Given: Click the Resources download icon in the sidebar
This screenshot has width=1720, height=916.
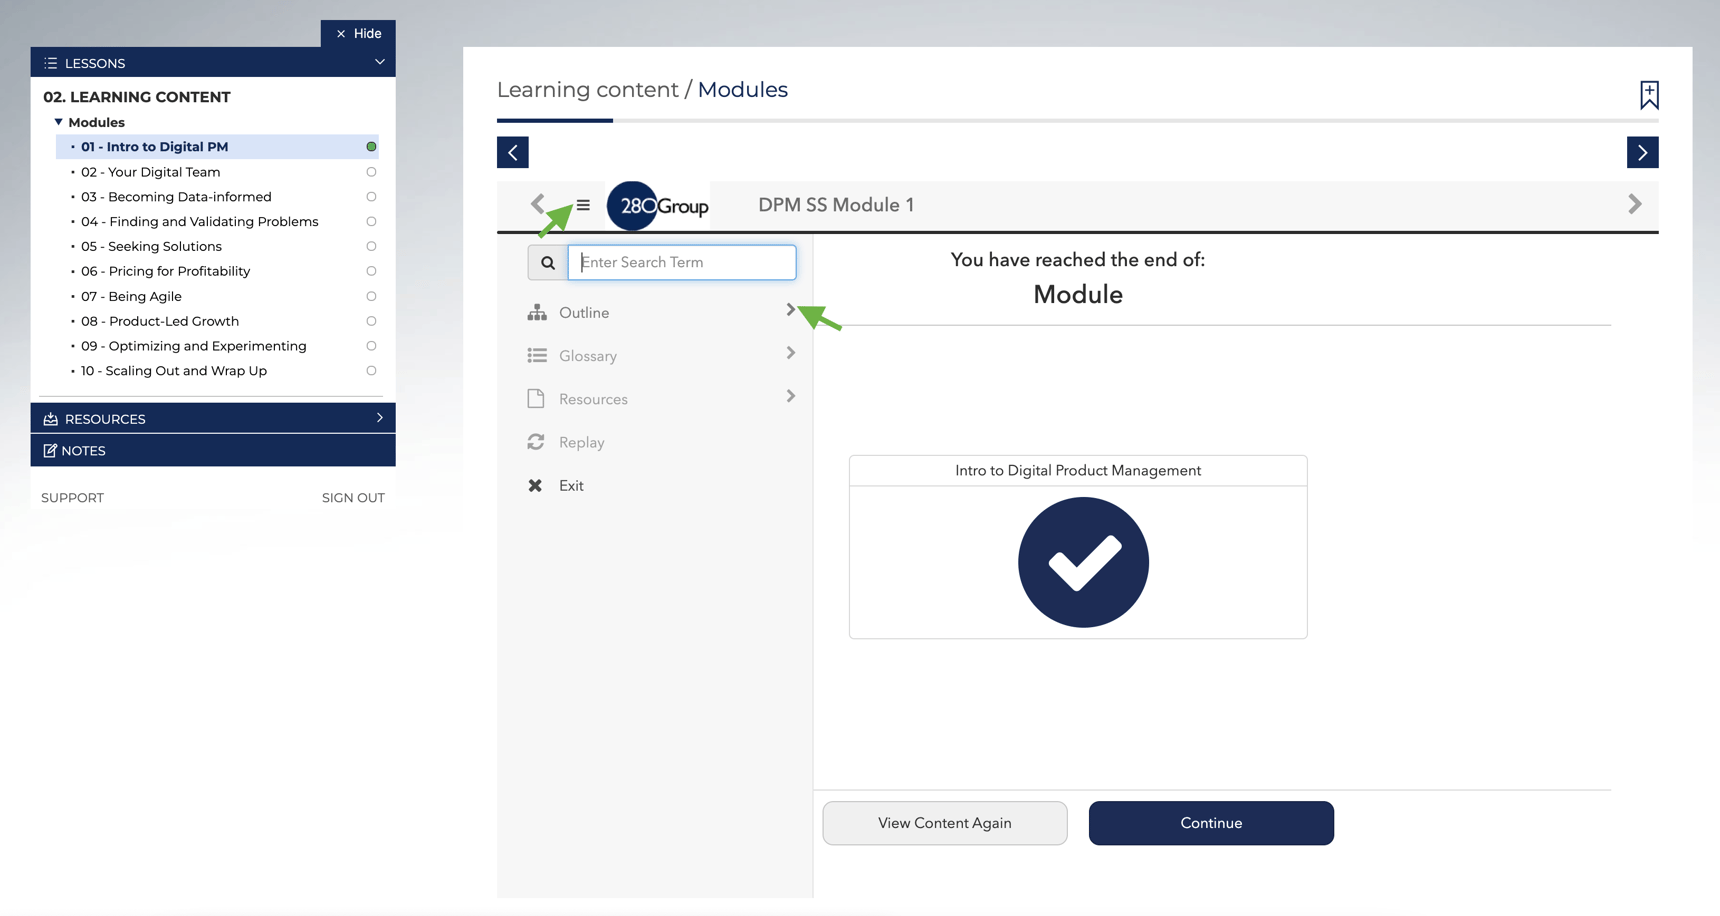Looking at the screenshot, I should click(x=51, y=419).
